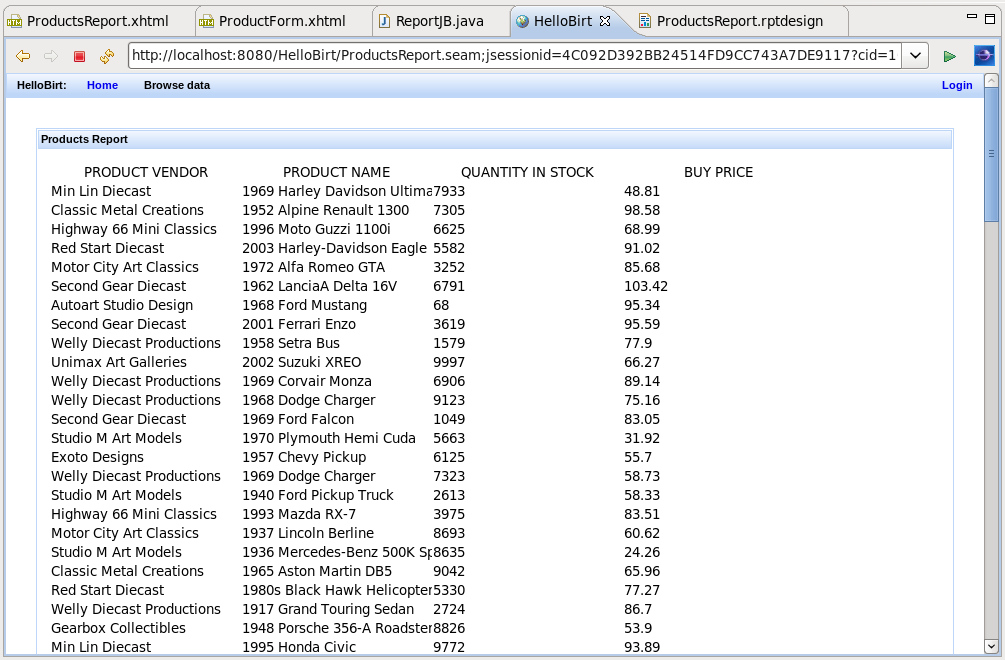
Task: Go back with the browser back arrow
Action: coord(23,56)
